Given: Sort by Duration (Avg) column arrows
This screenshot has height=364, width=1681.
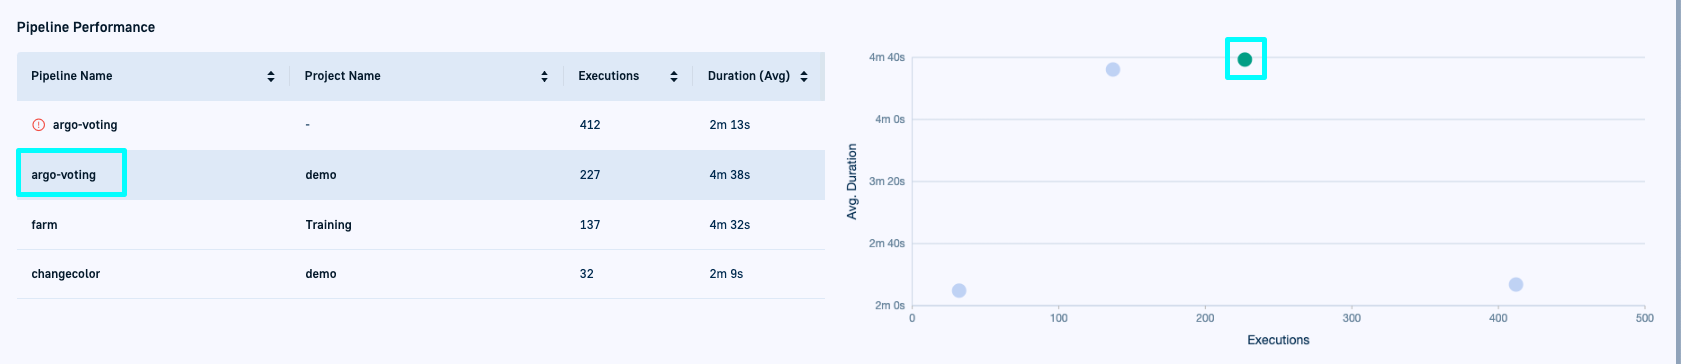Looking at the screenshot, I should pos(804,76).
